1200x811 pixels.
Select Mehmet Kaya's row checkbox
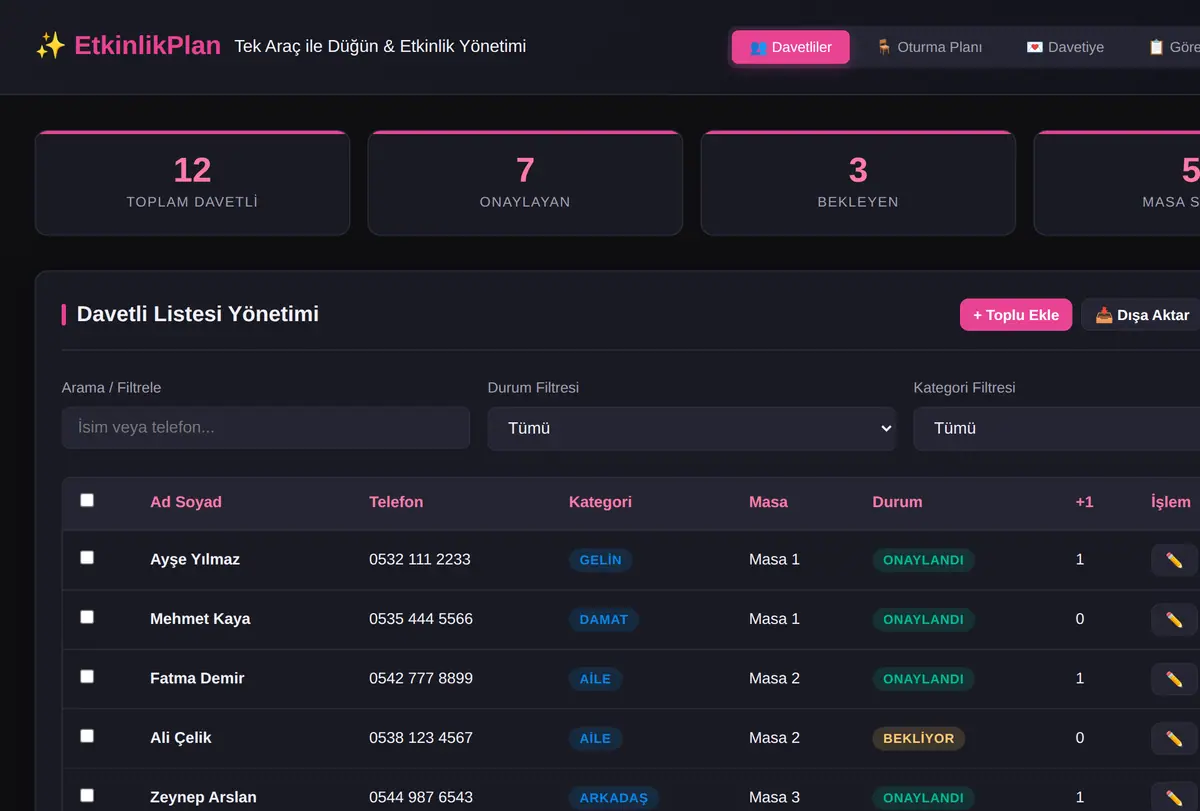click(x=87, y=617)
